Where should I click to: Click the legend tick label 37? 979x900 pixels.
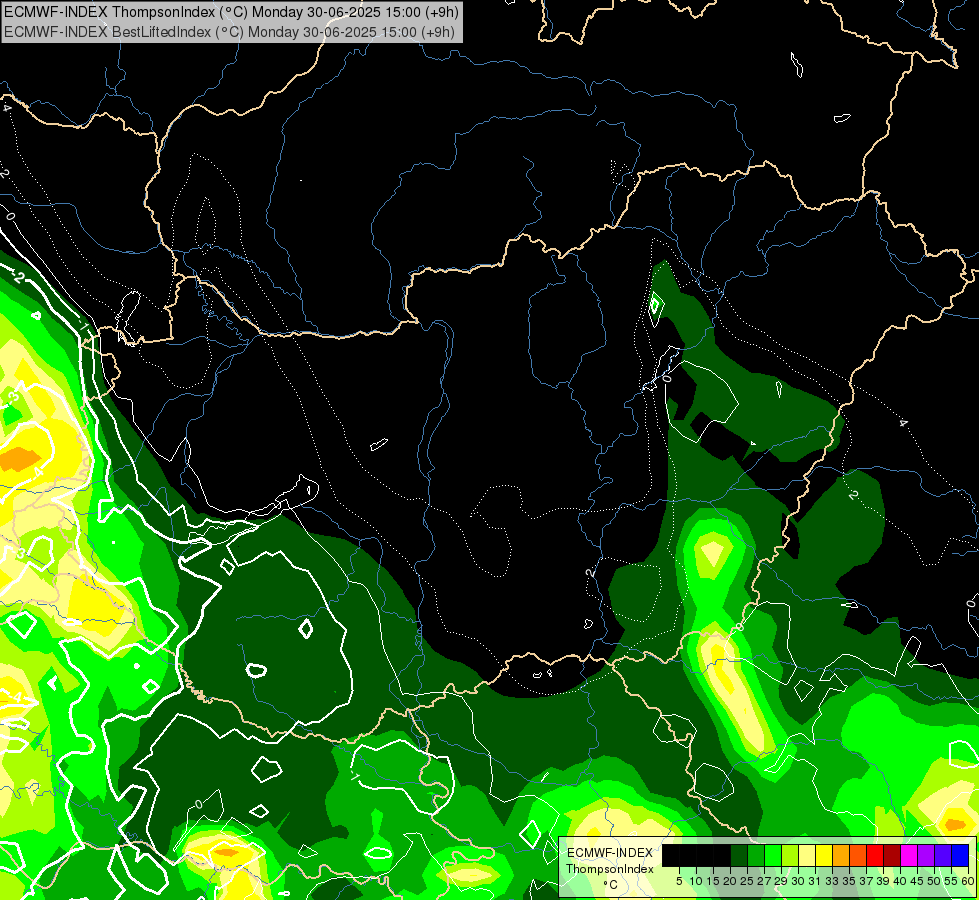[867, 881]
